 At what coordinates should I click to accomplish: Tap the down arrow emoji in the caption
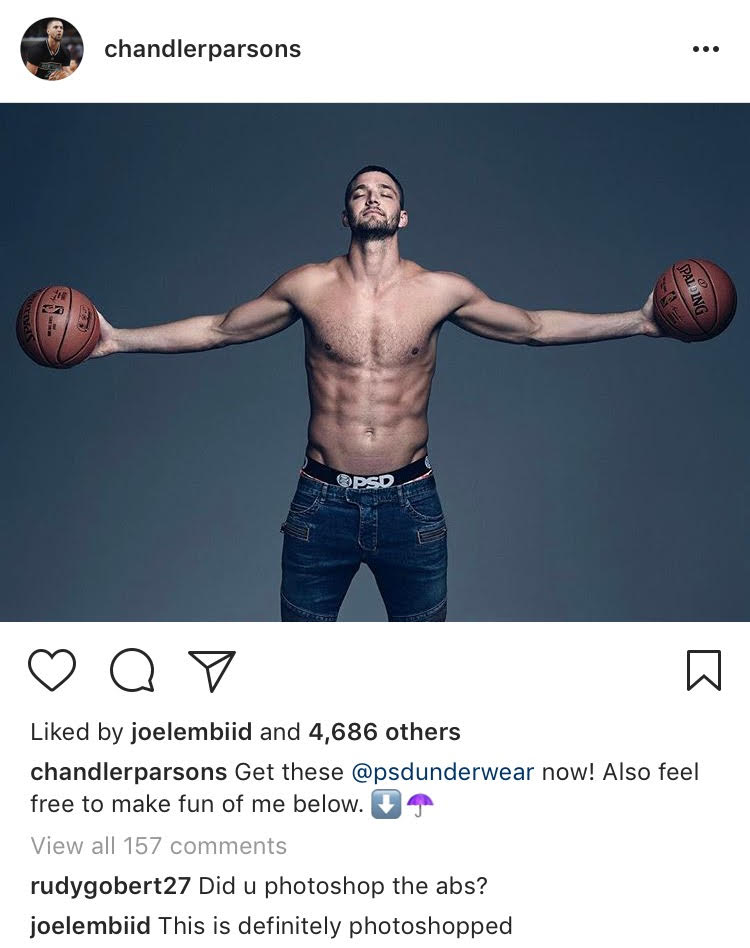pos(386,805)
